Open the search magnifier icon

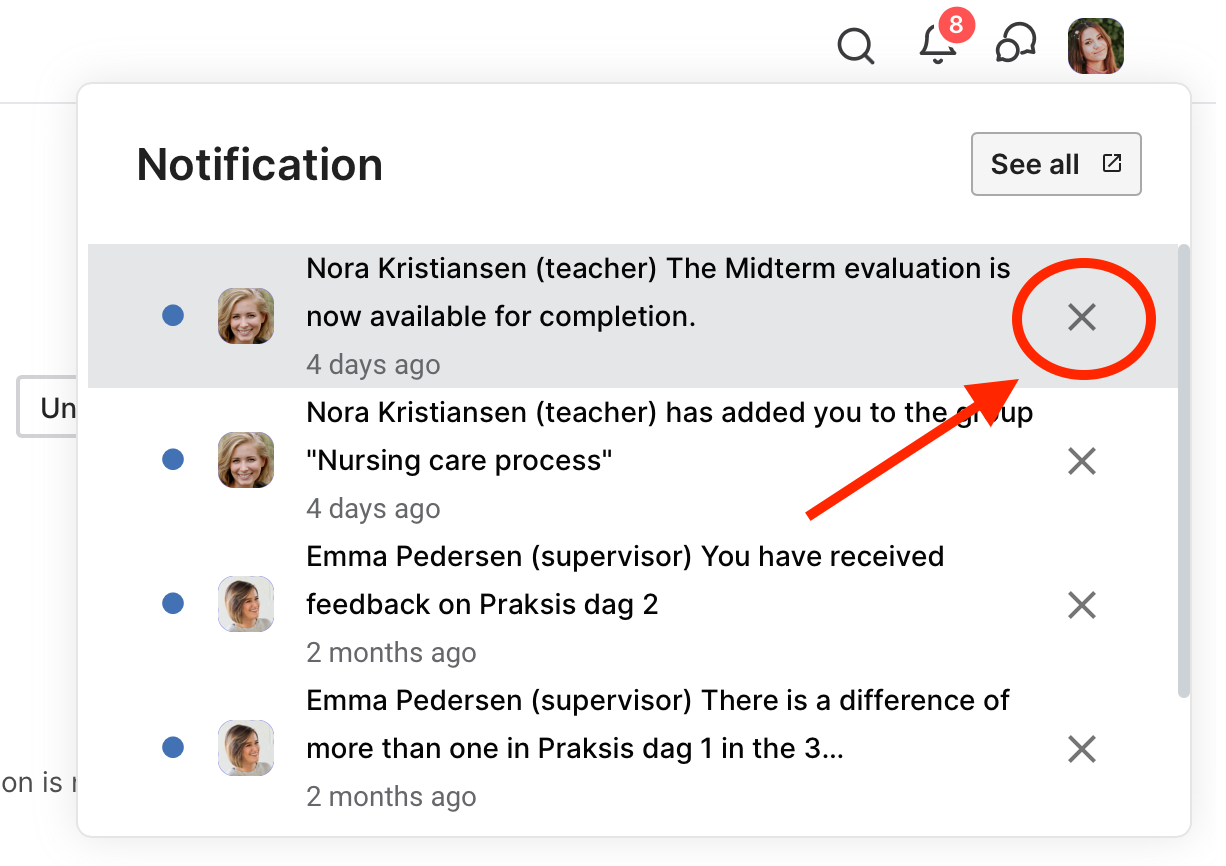pos(855,46)
